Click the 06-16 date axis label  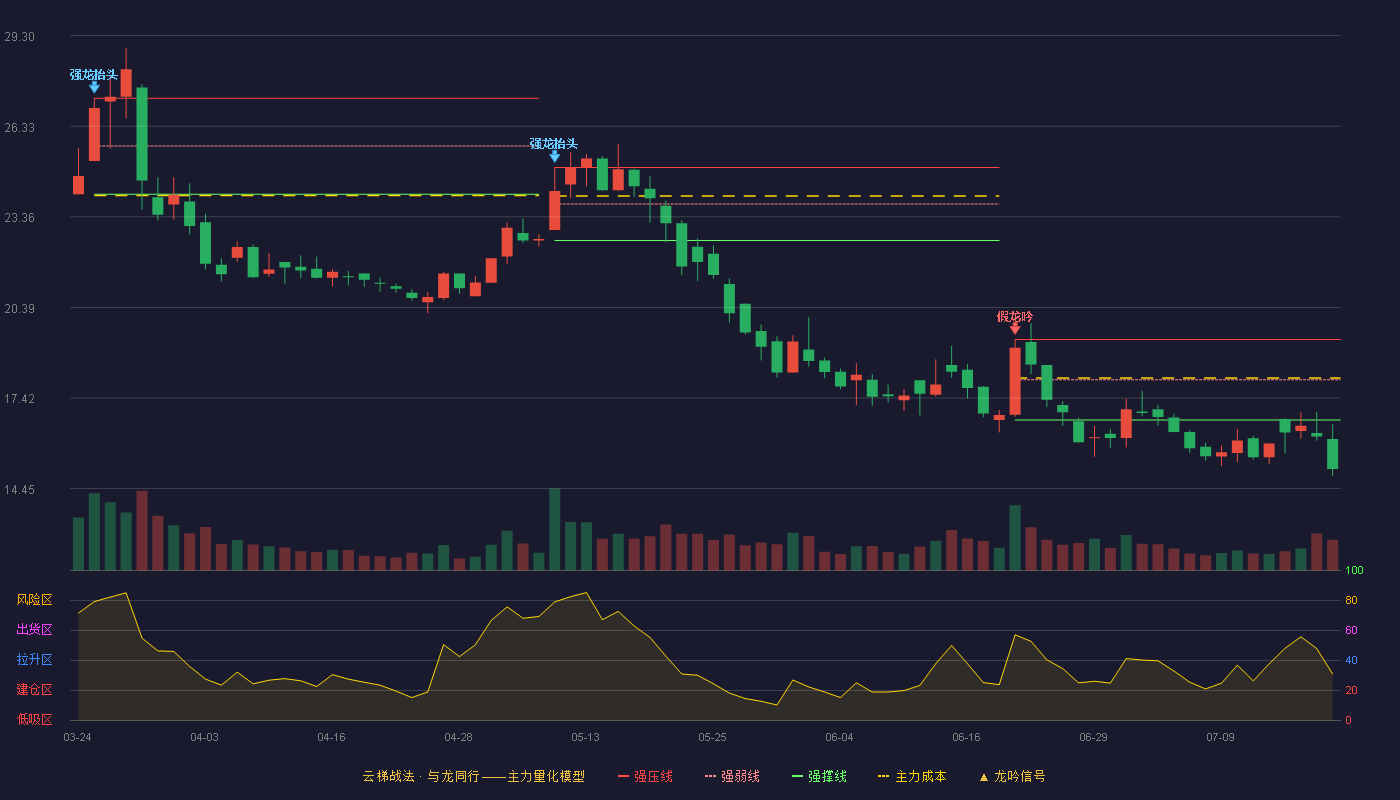point(966,737)
